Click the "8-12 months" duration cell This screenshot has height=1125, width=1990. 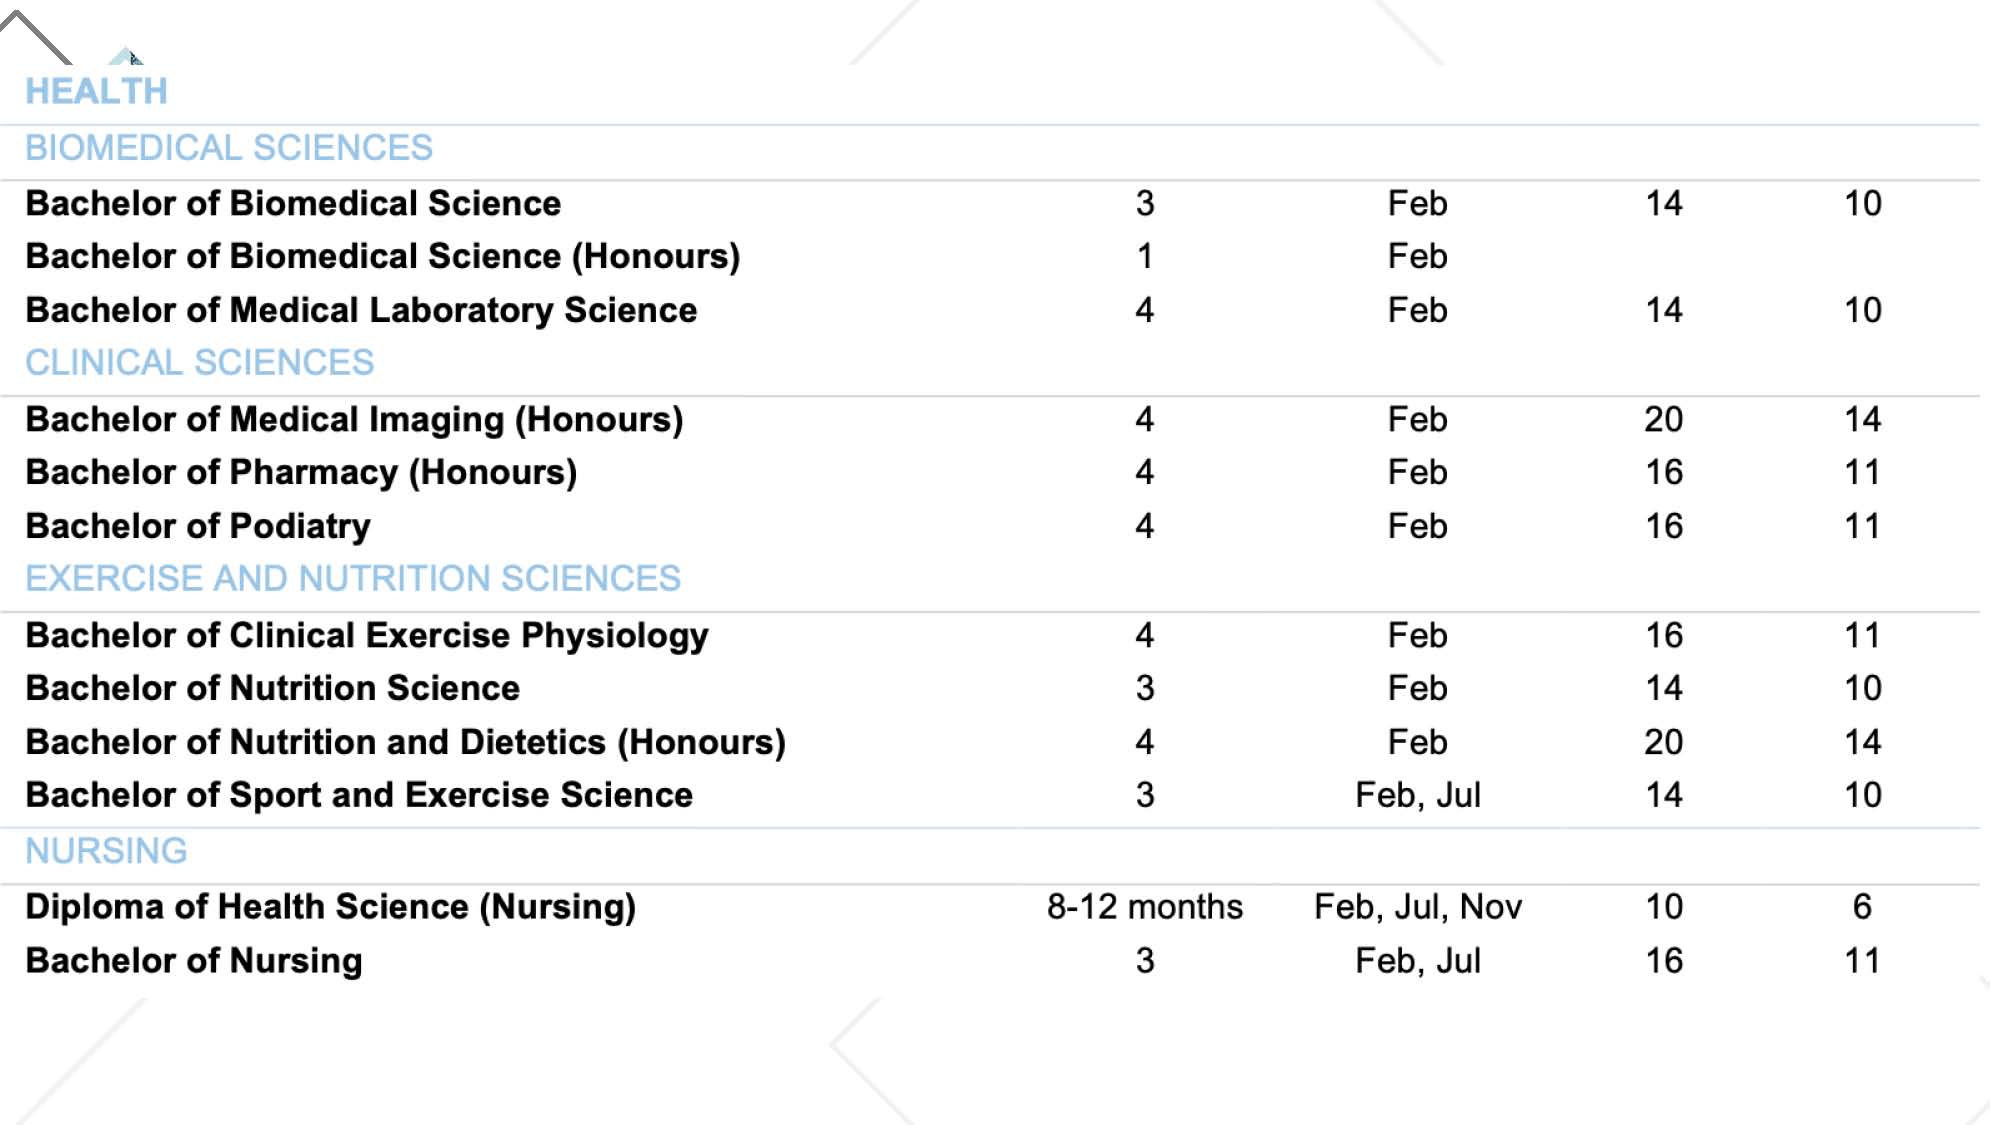[1144, 907]
